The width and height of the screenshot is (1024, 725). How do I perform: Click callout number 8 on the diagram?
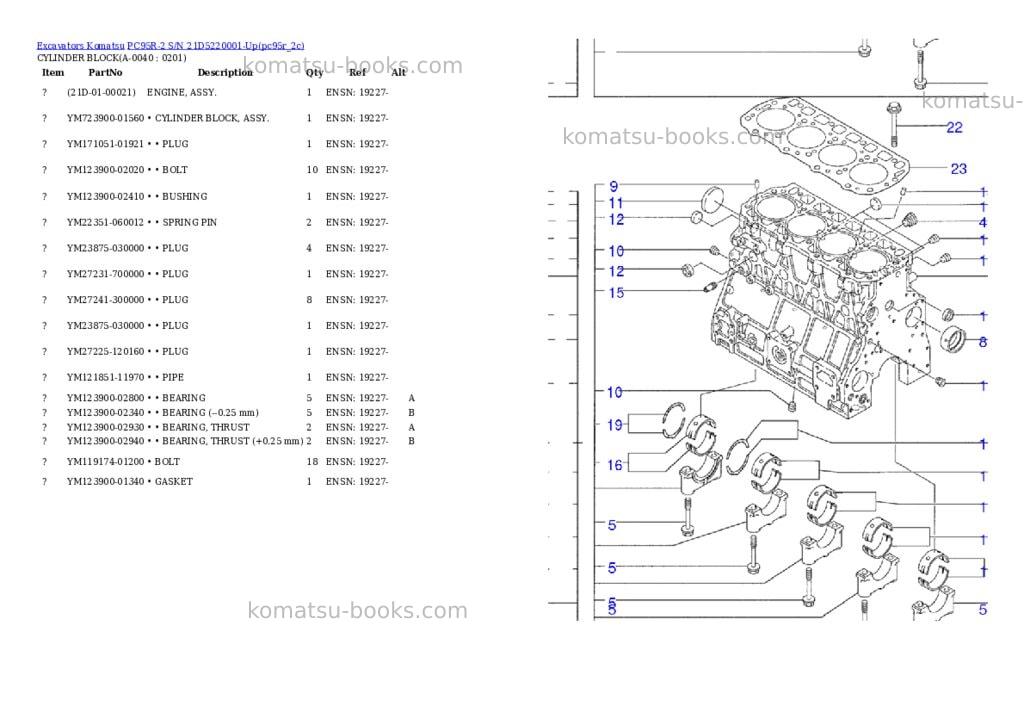983,342
